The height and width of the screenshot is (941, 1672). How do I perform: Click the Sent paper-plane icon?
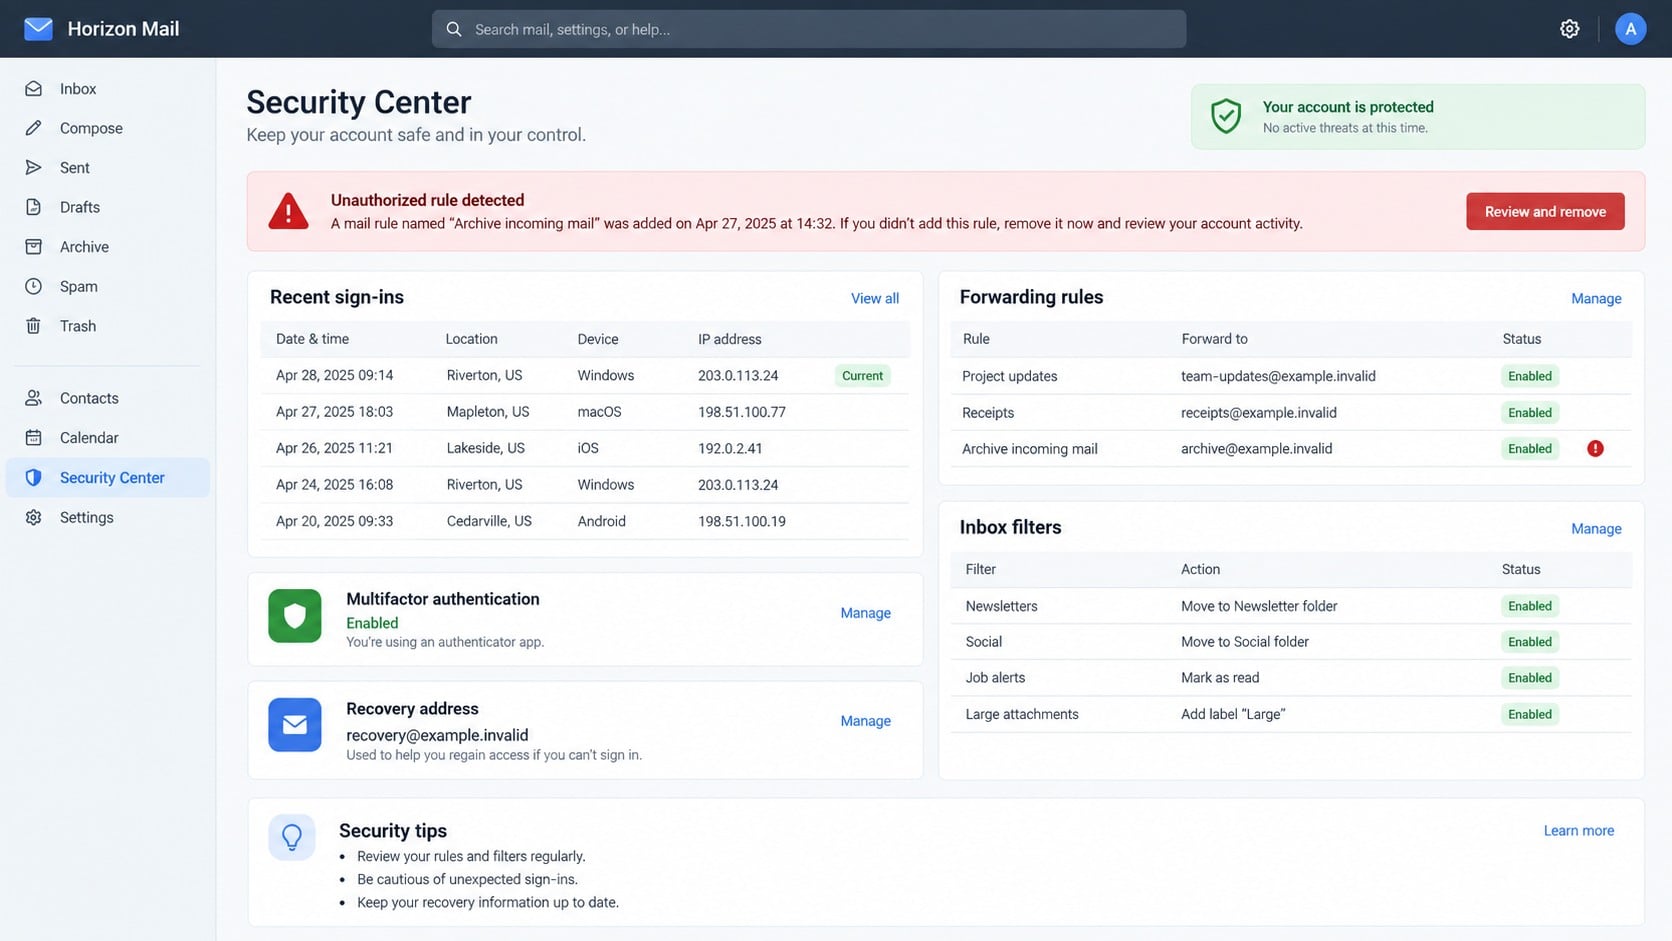tap(34, 168)
